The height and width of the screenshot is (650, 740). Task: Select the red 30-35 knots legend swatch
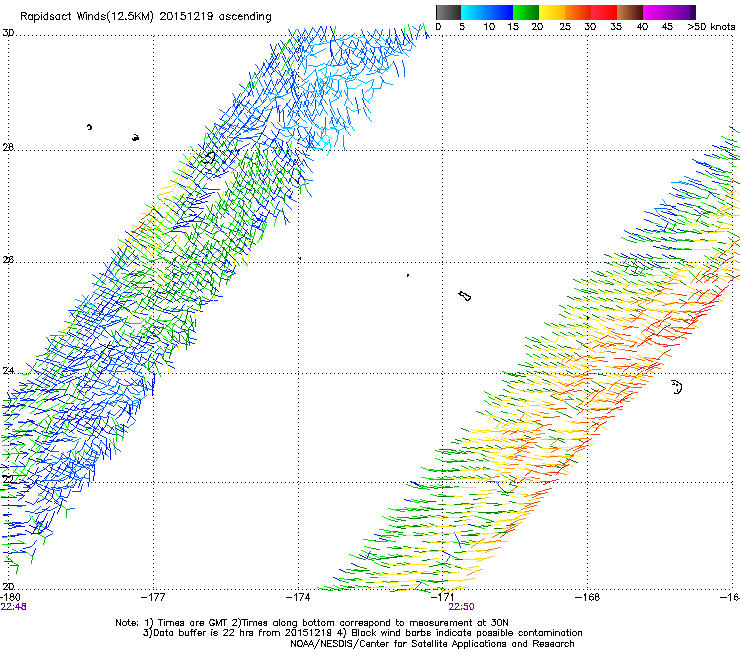tap(604, 12)
